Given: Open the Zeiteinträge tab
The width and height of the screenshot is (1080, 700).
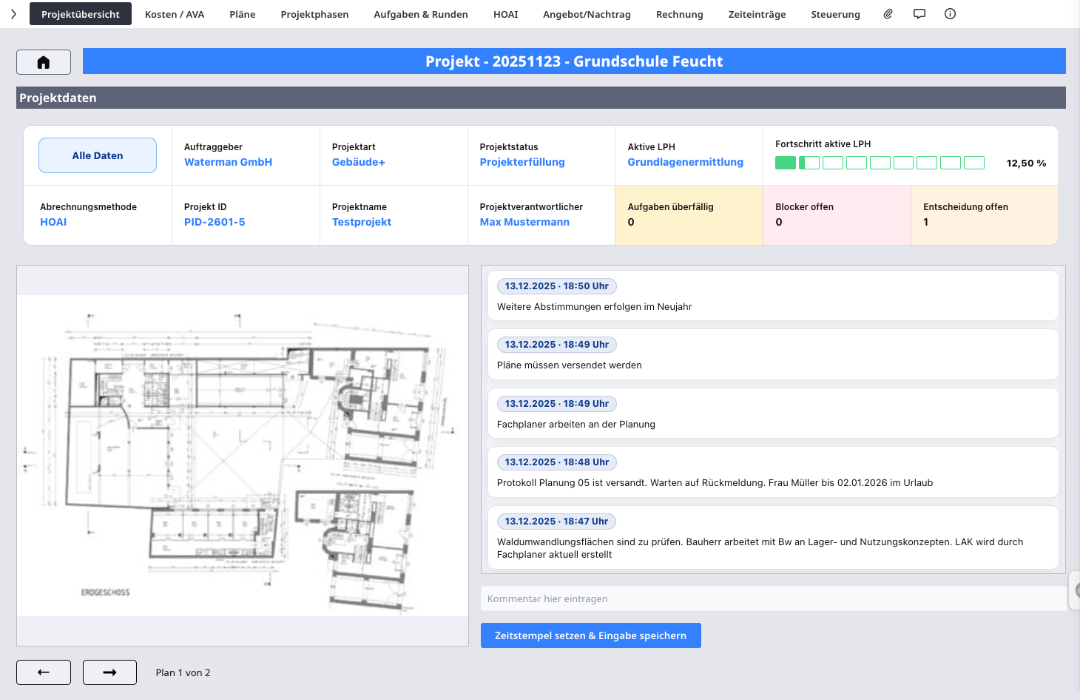Looking at the screenshot, I should pyautogui.click(x=757, y=14).
